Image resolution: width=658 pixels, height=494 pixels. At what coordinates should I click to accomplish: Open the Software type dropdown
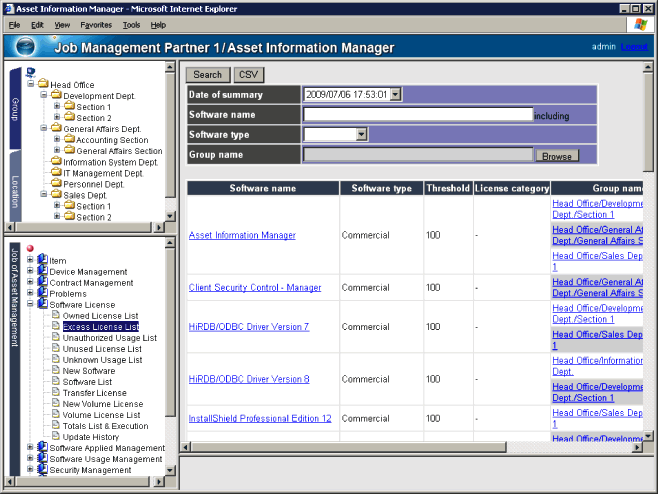(x=362, y=134)
